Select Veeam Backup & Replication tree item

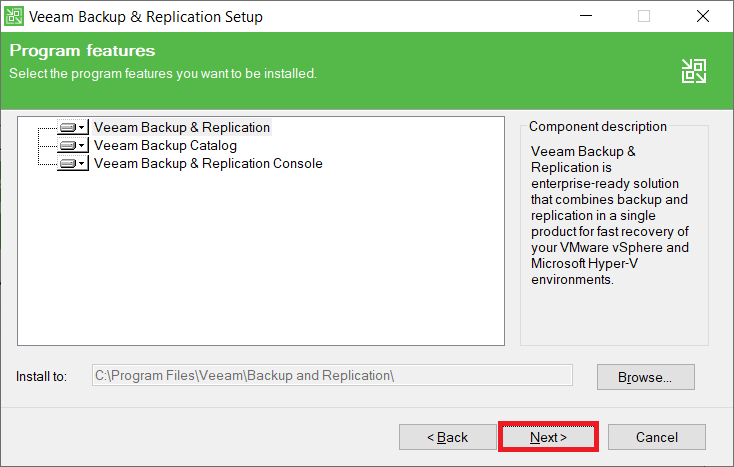tap(182, 128)
